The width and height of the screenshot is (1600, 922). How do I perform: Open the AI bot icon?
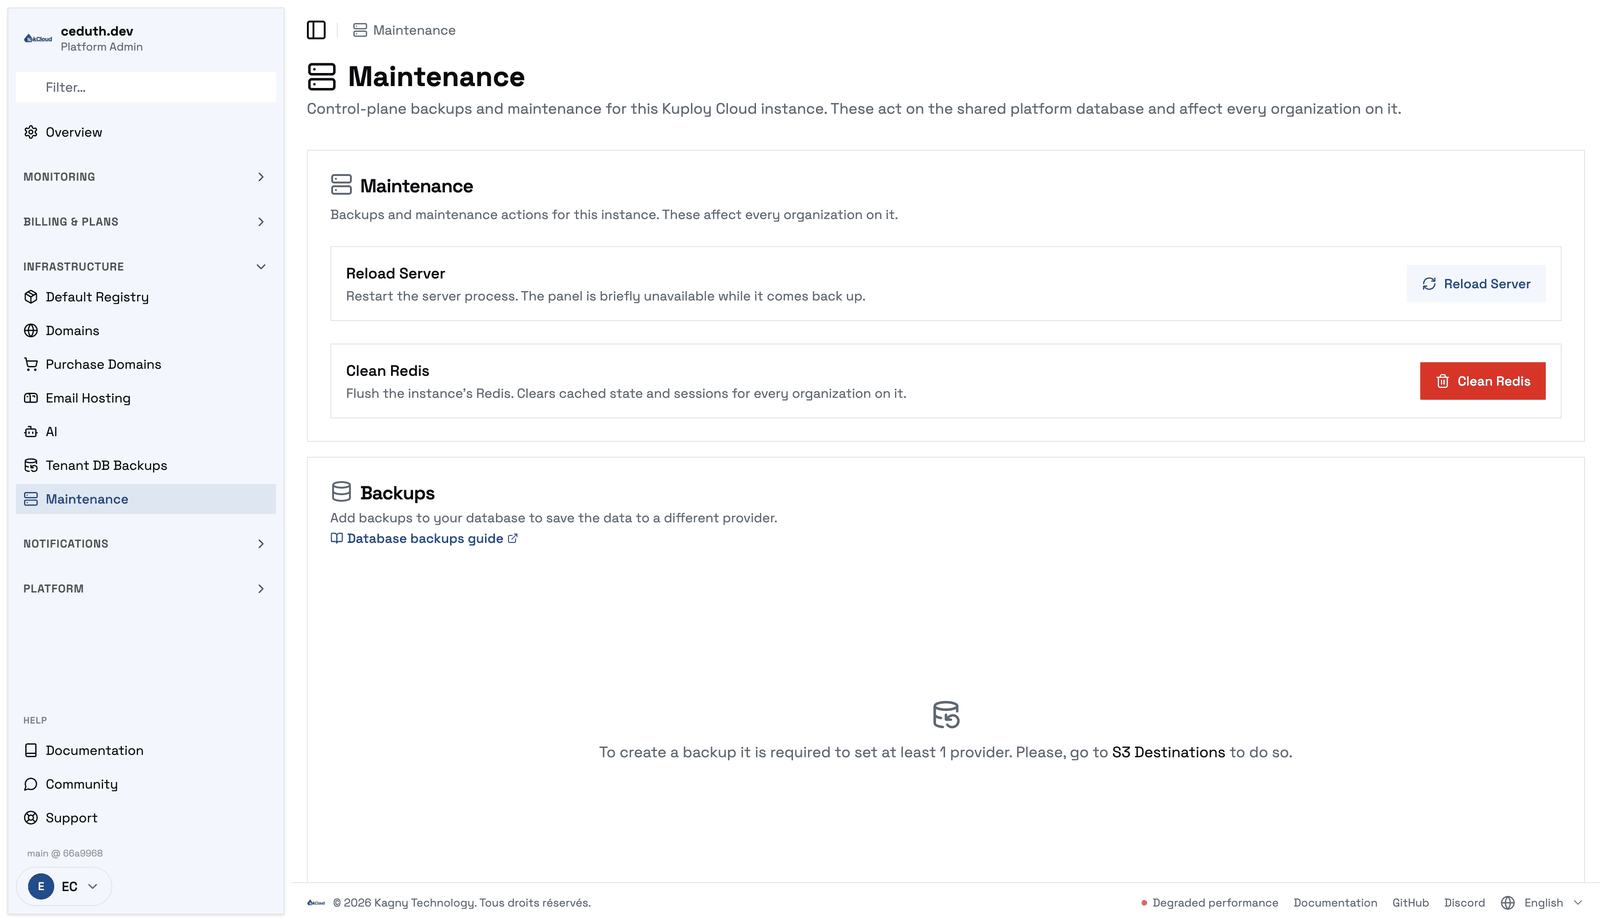coord(31,432)
